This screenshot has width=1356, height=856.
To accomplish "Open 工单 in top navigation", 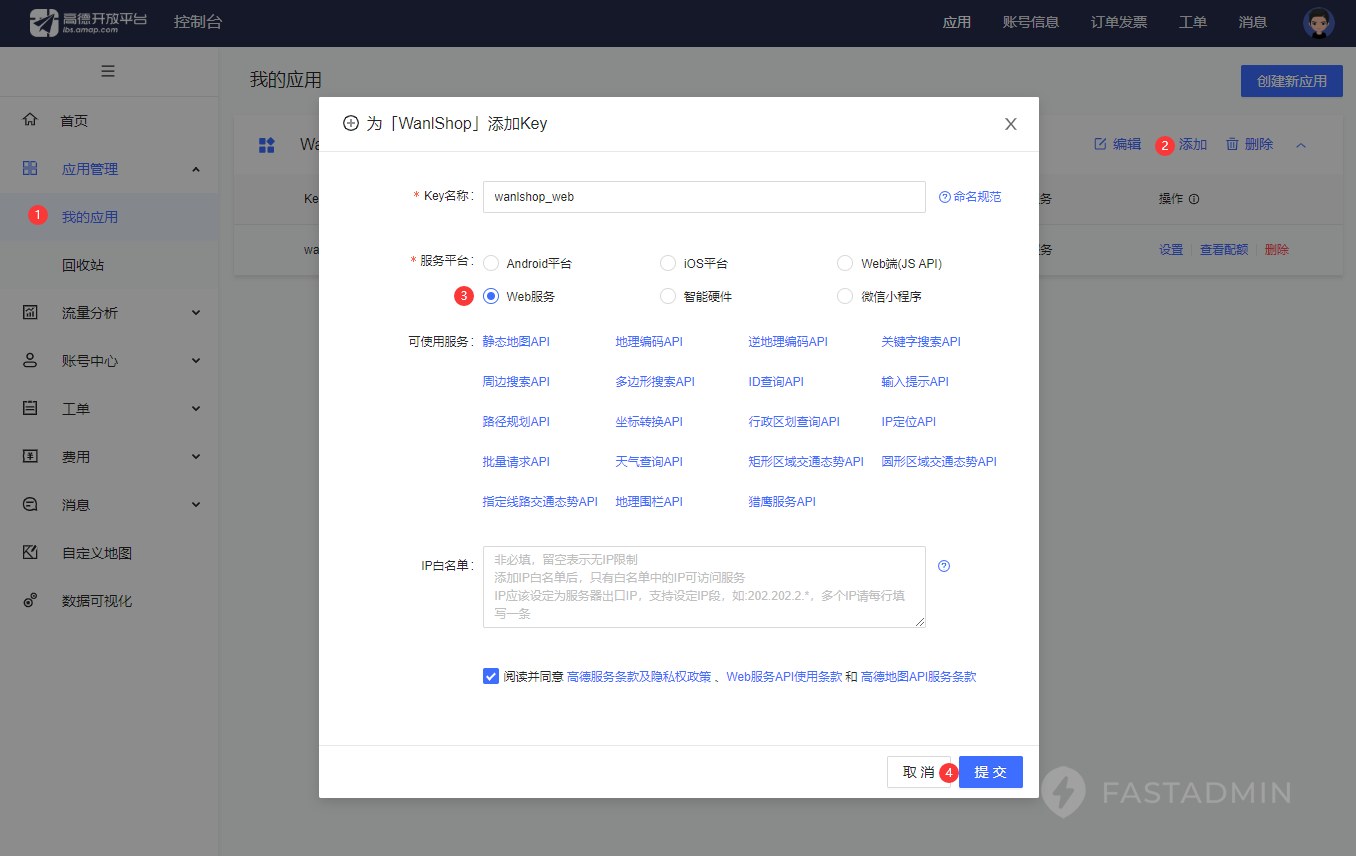I will pos(1193,22).
